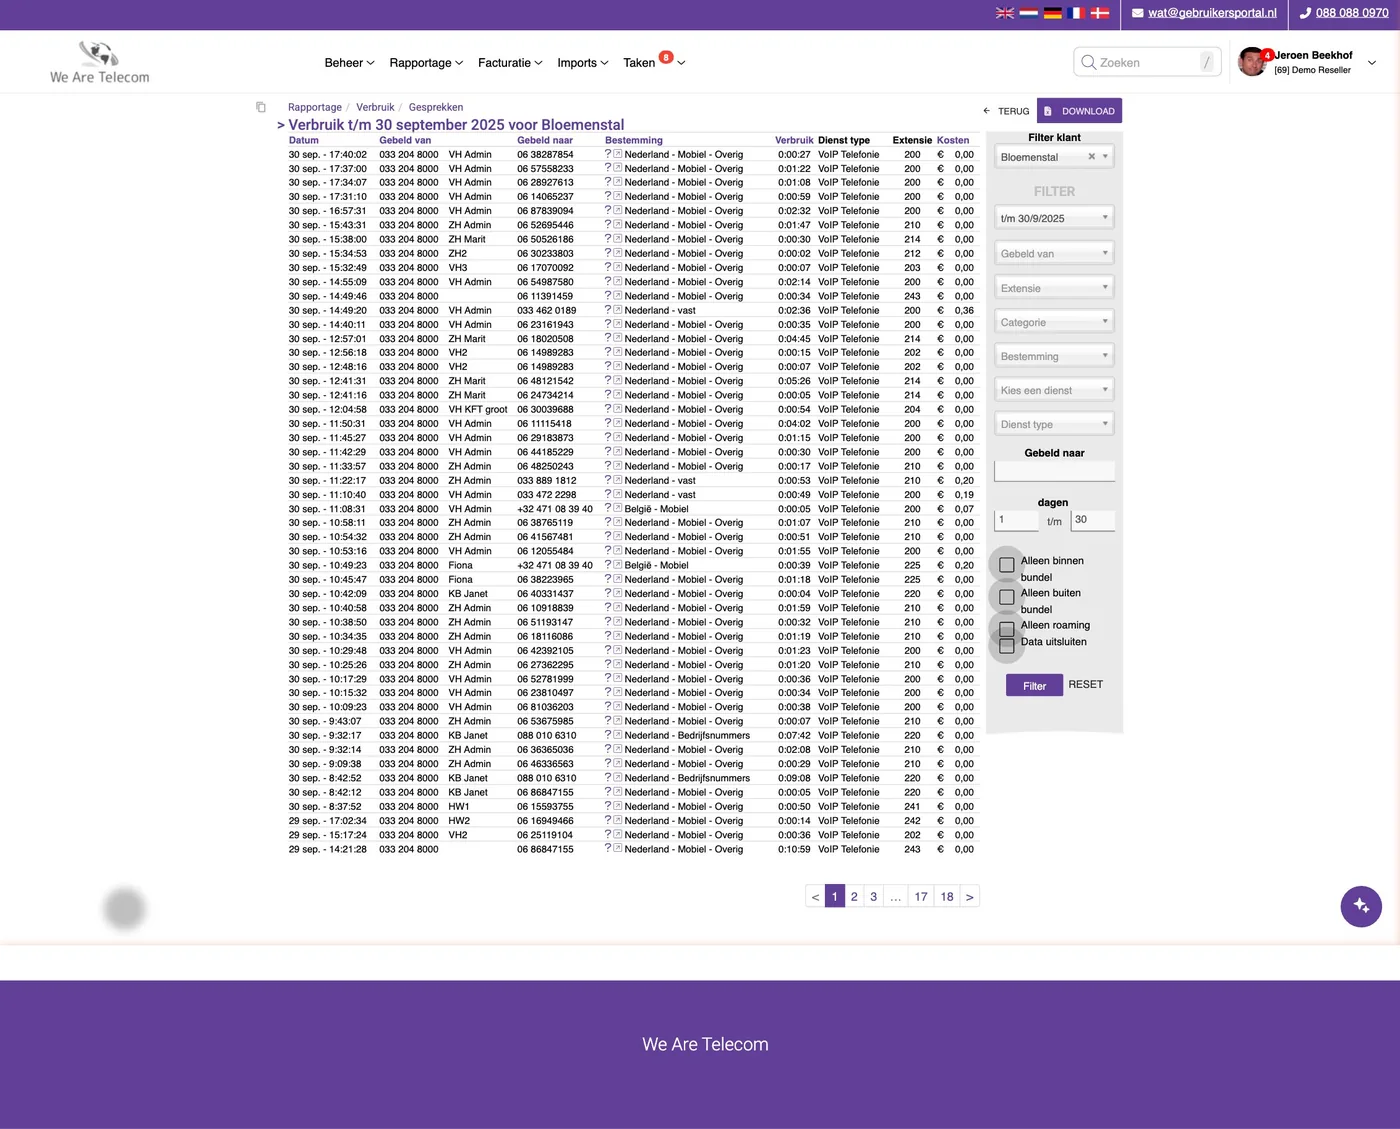The image size is (1400, 1129).
Task: Open the Facturatie menu
Action: (x=510, y=63)
